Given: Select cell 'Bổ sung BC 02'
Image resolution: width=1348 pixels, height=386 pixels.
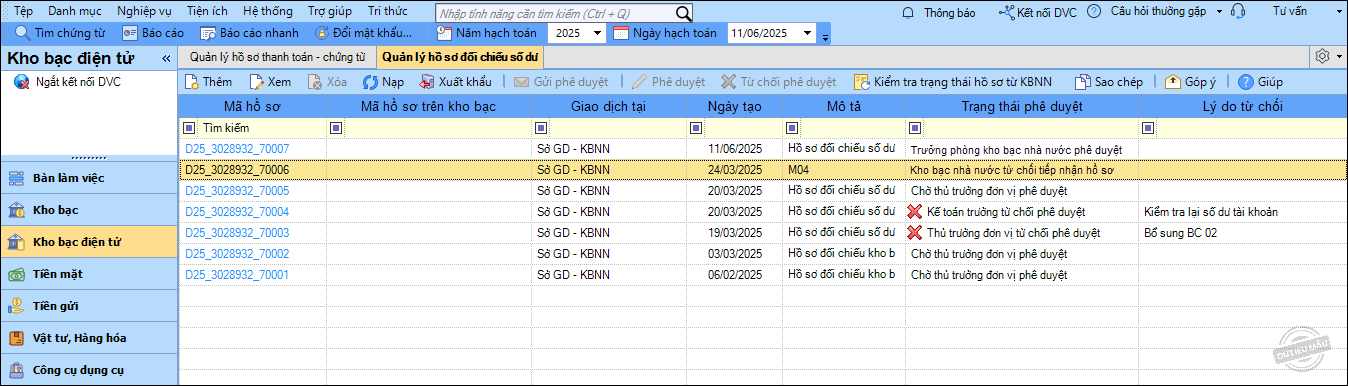Looking at the screenshot, I should coord(1242,233).
